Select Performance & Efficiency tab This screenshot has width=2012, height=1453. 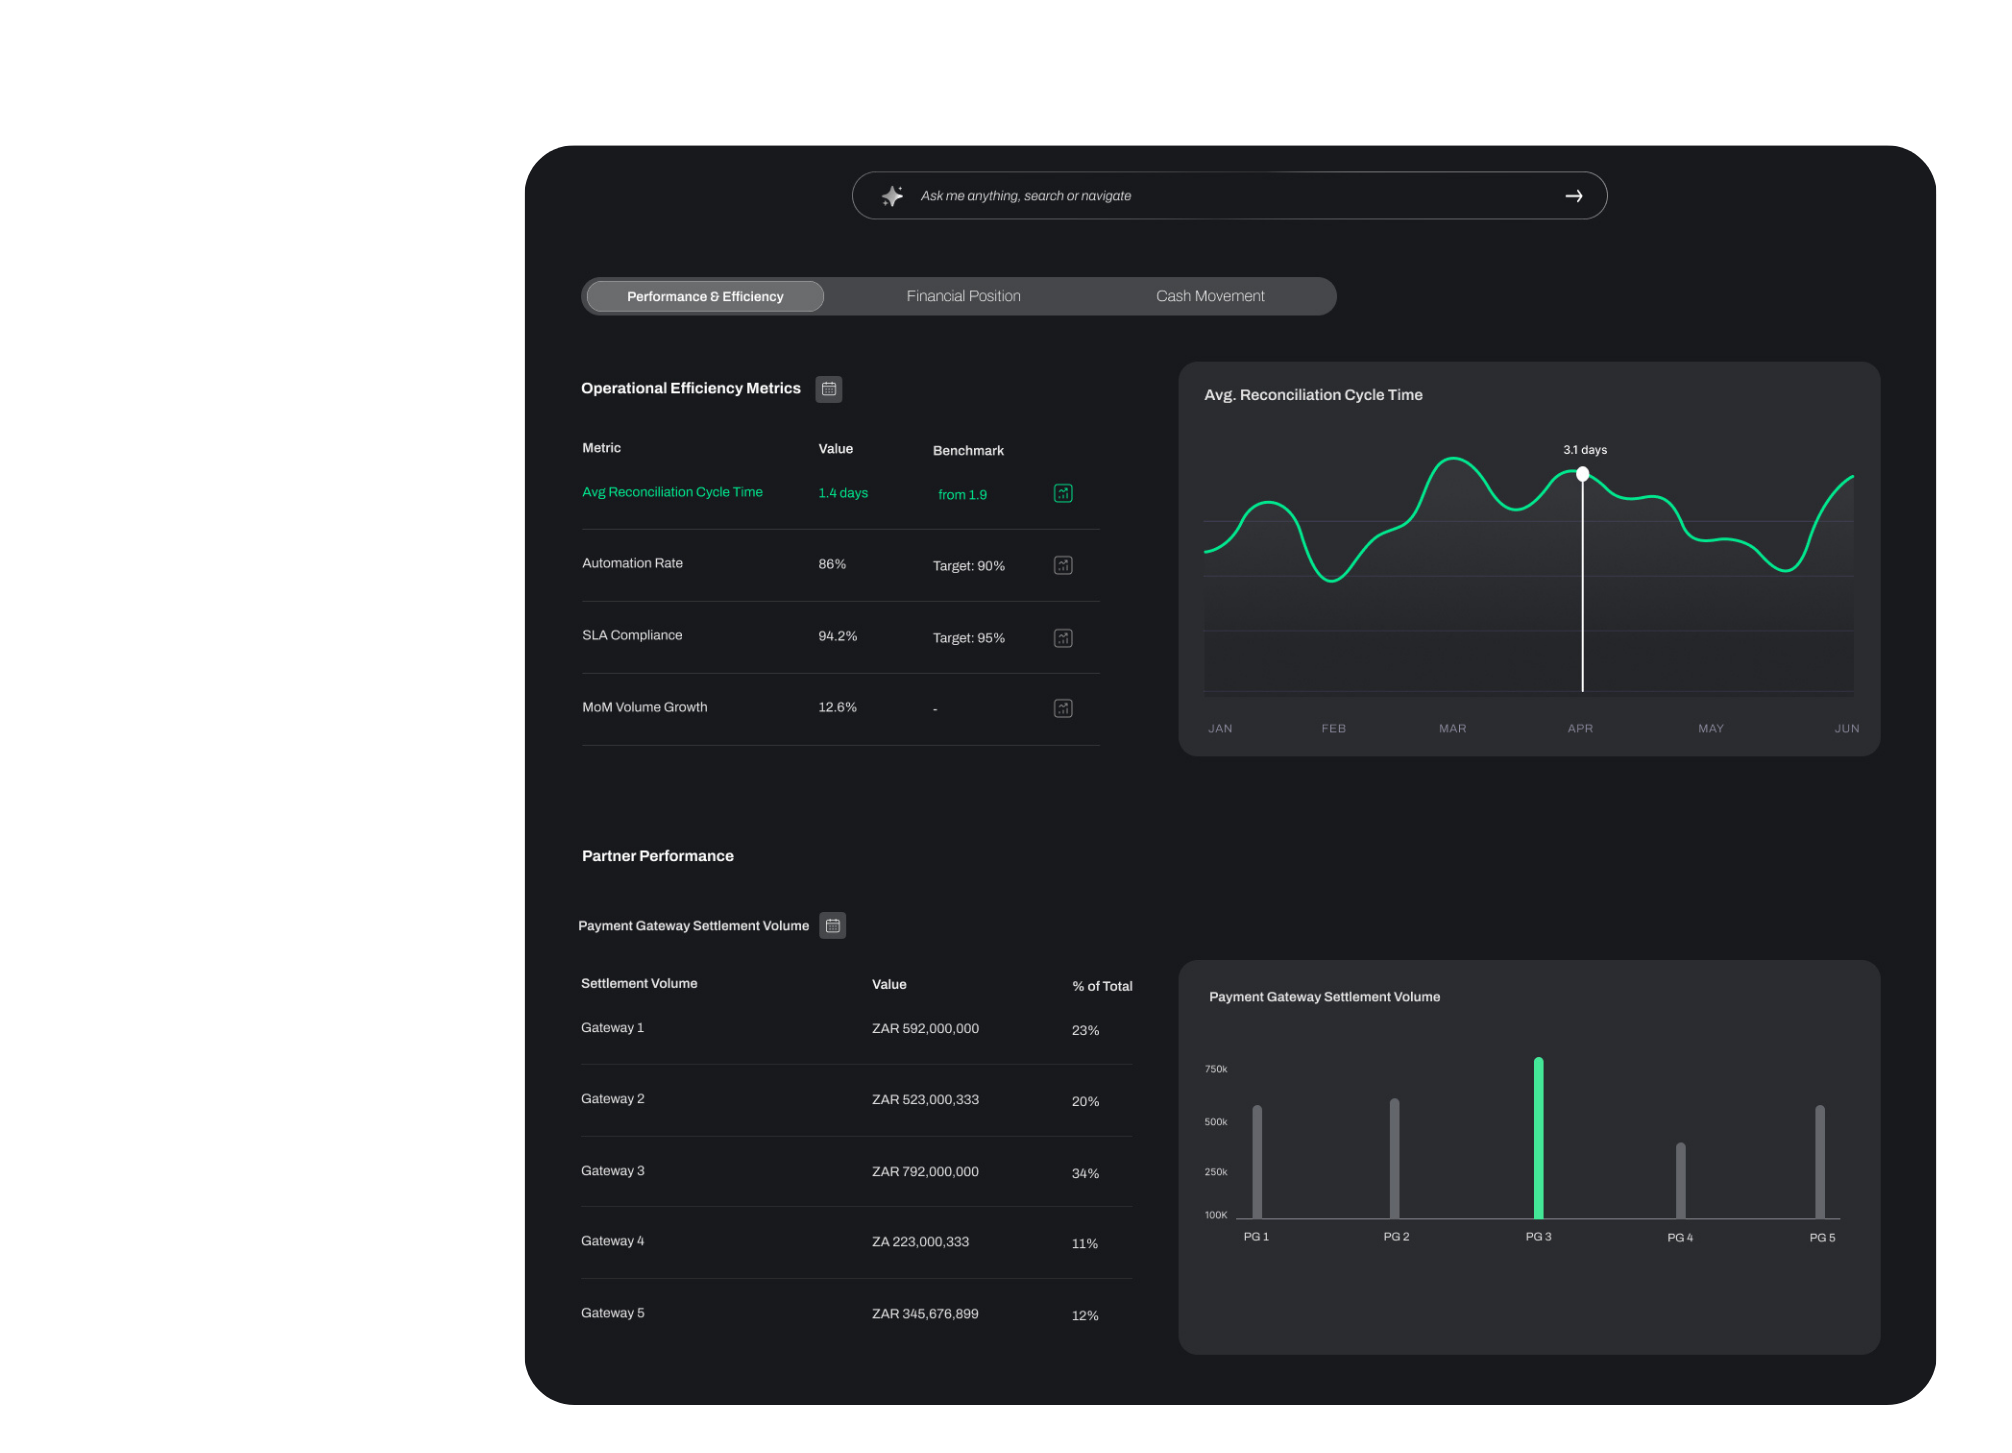705,296
